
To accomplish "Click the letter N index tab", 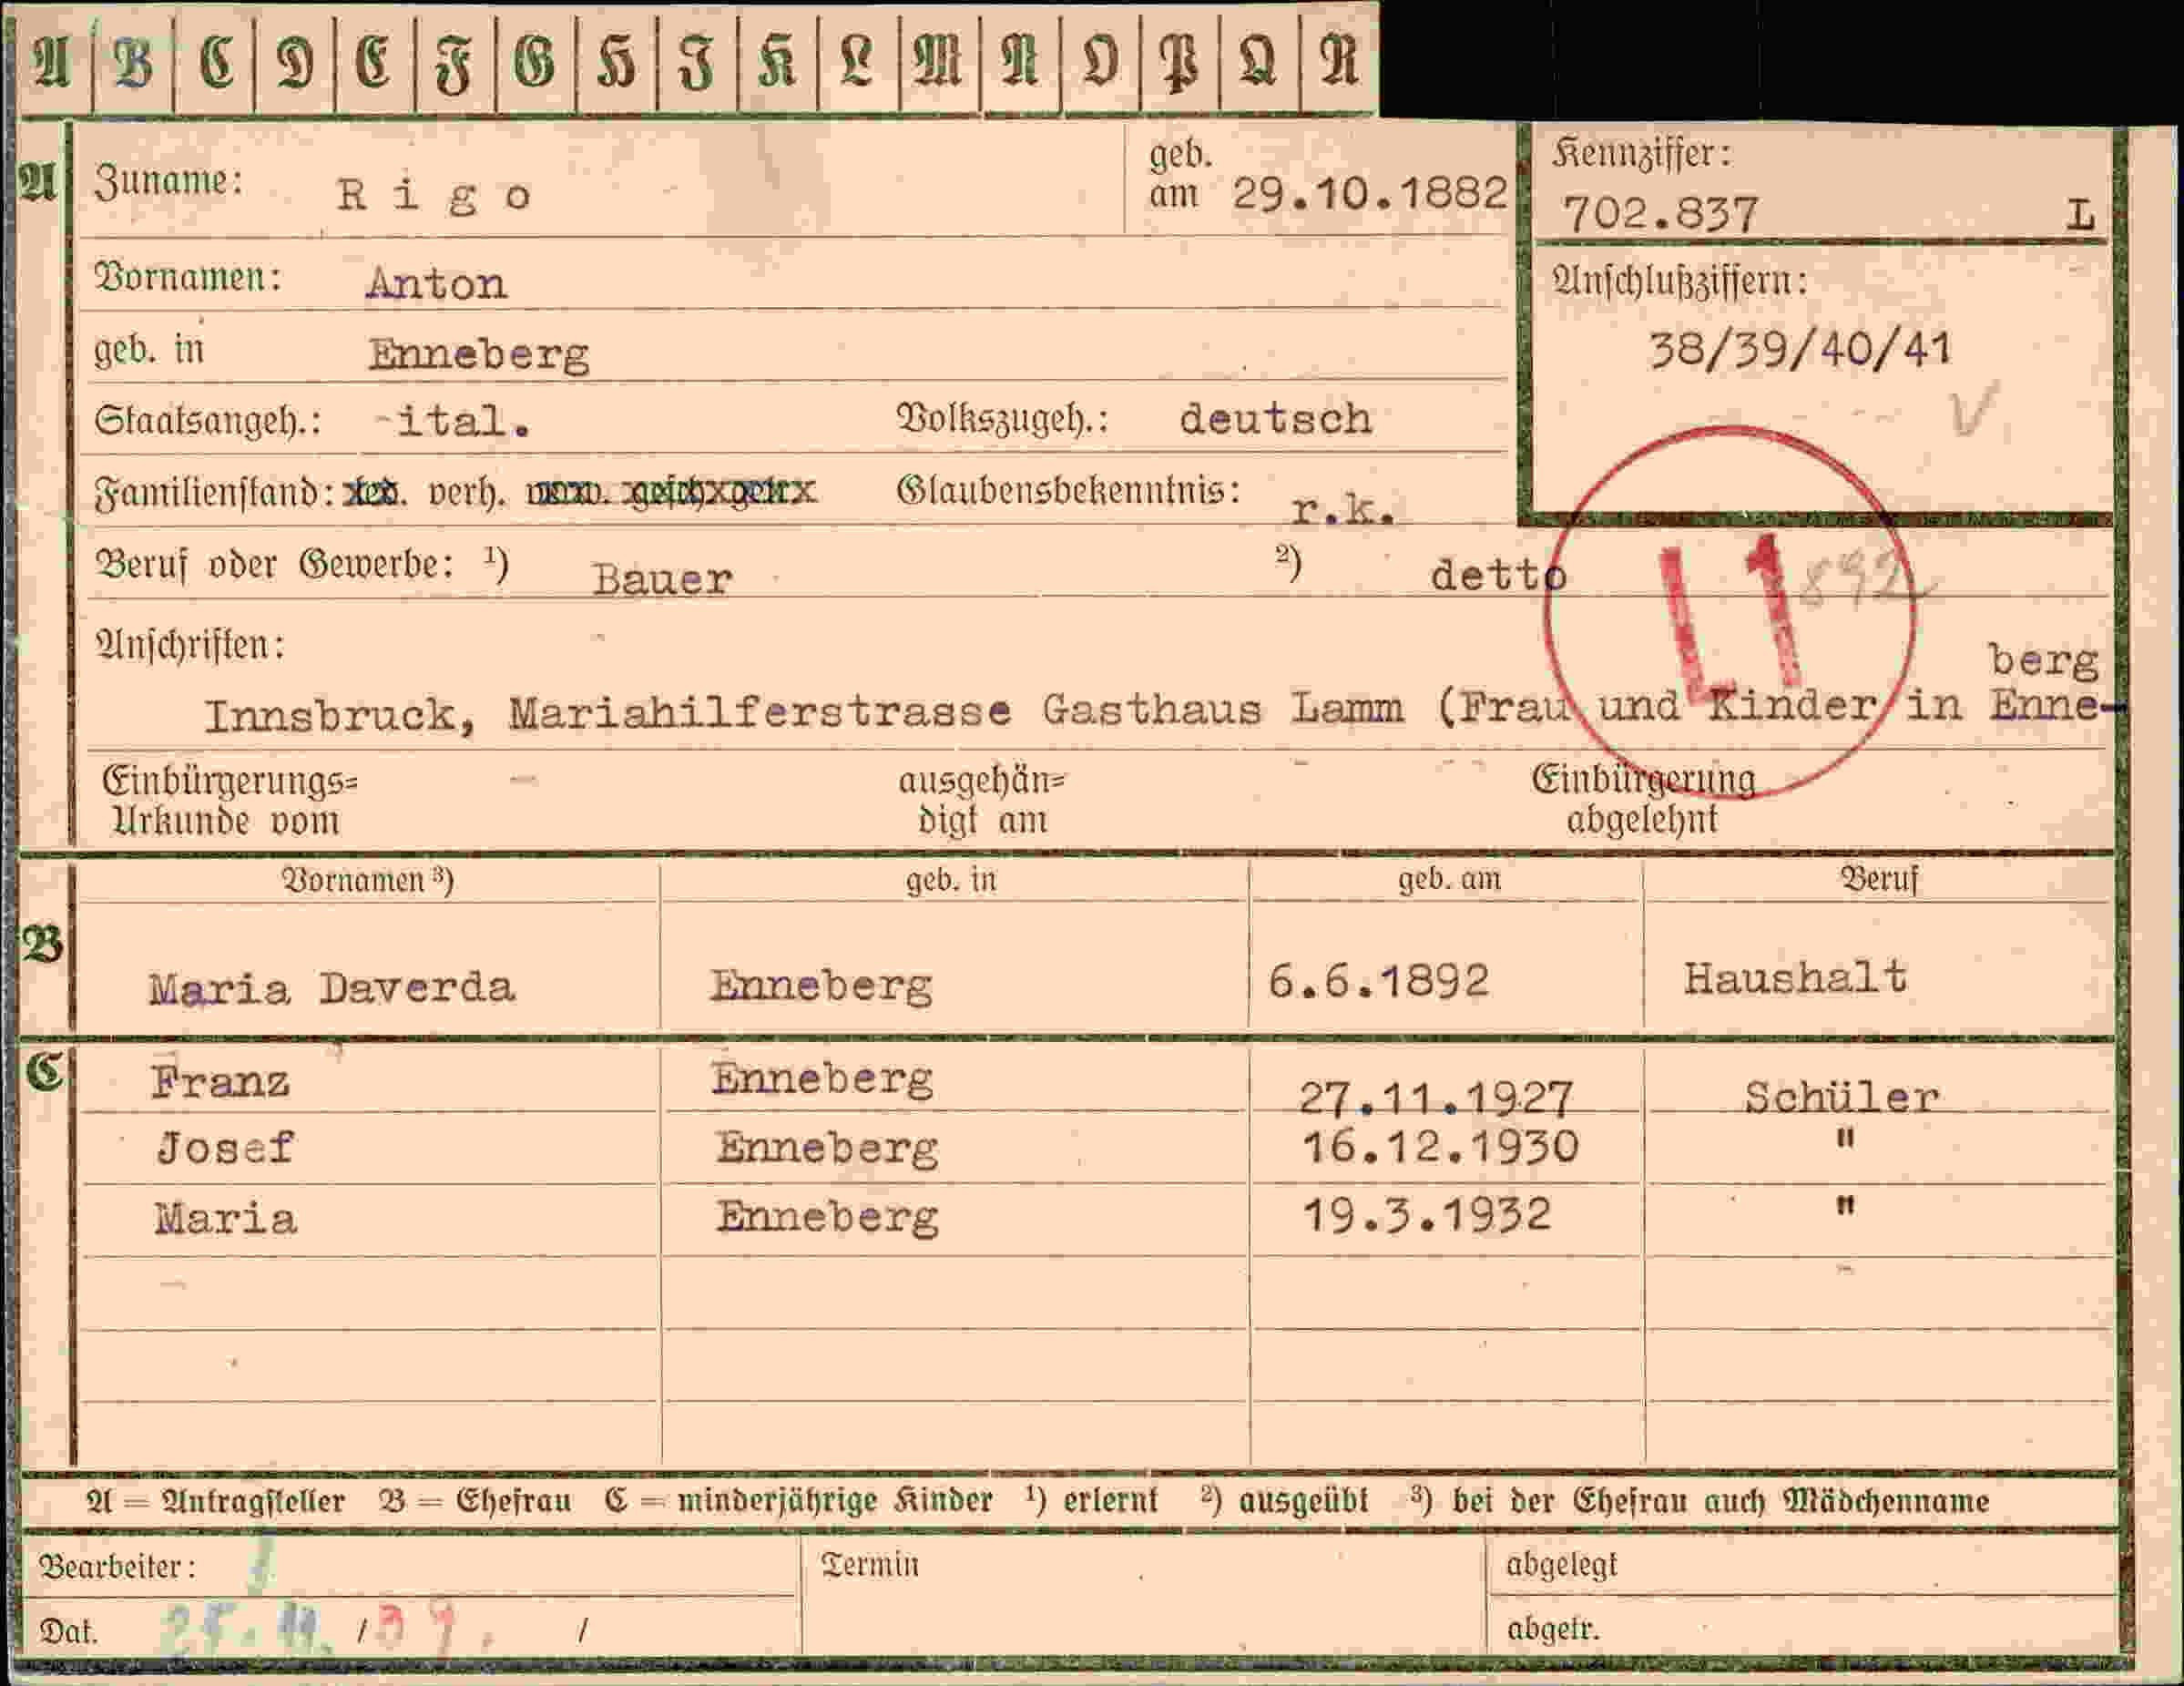I will coord(1021,62).
